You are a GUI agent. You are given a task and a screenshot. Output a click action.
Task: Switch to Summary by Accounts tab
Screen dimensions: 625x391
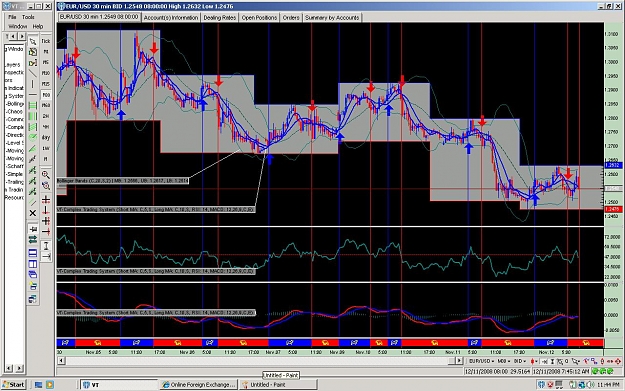332,18
